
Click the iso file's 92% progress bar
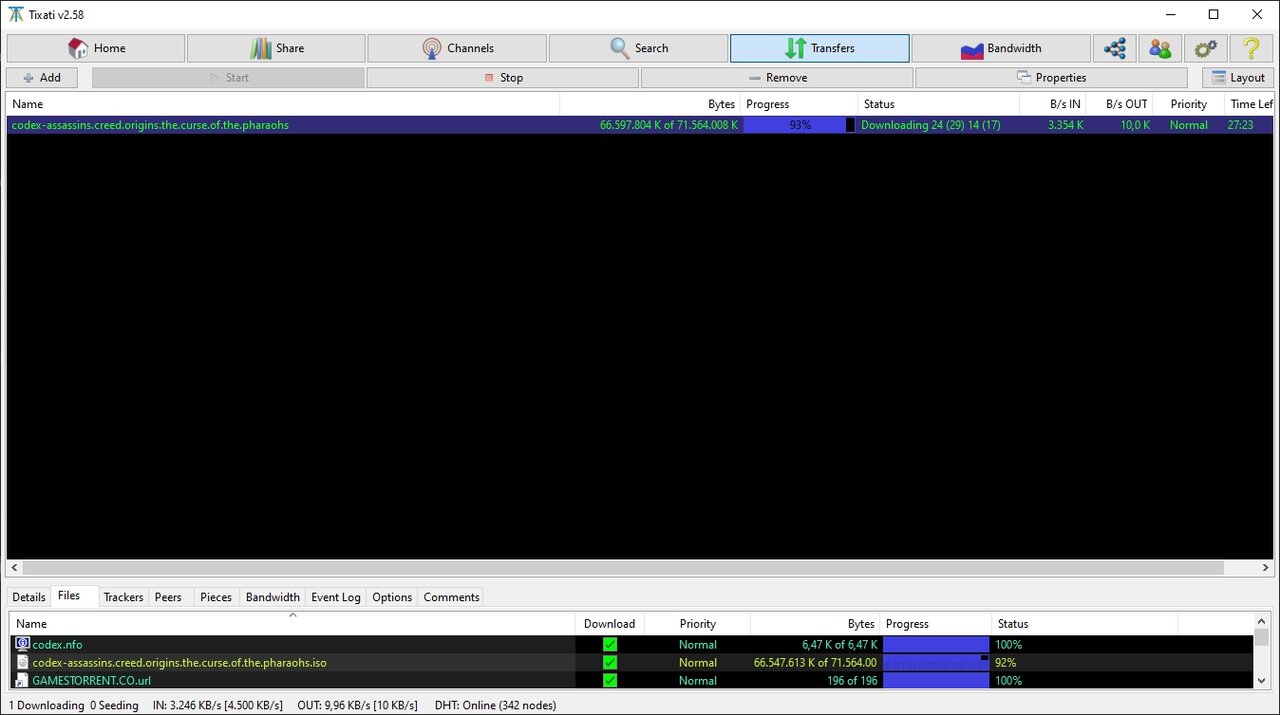tap(936, 663)
